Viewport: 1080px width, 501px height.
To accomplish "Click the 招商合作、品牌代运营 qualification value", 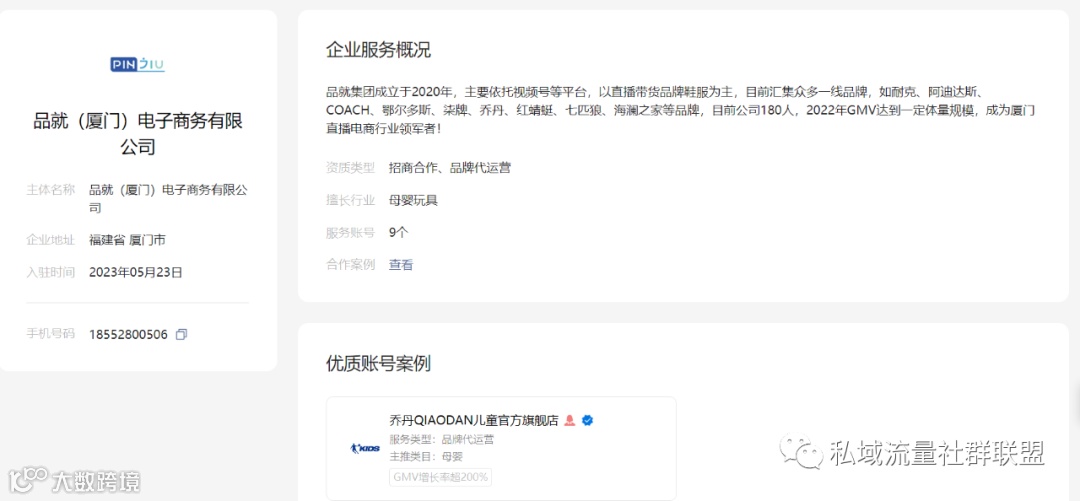I will [x=450, y=167].
